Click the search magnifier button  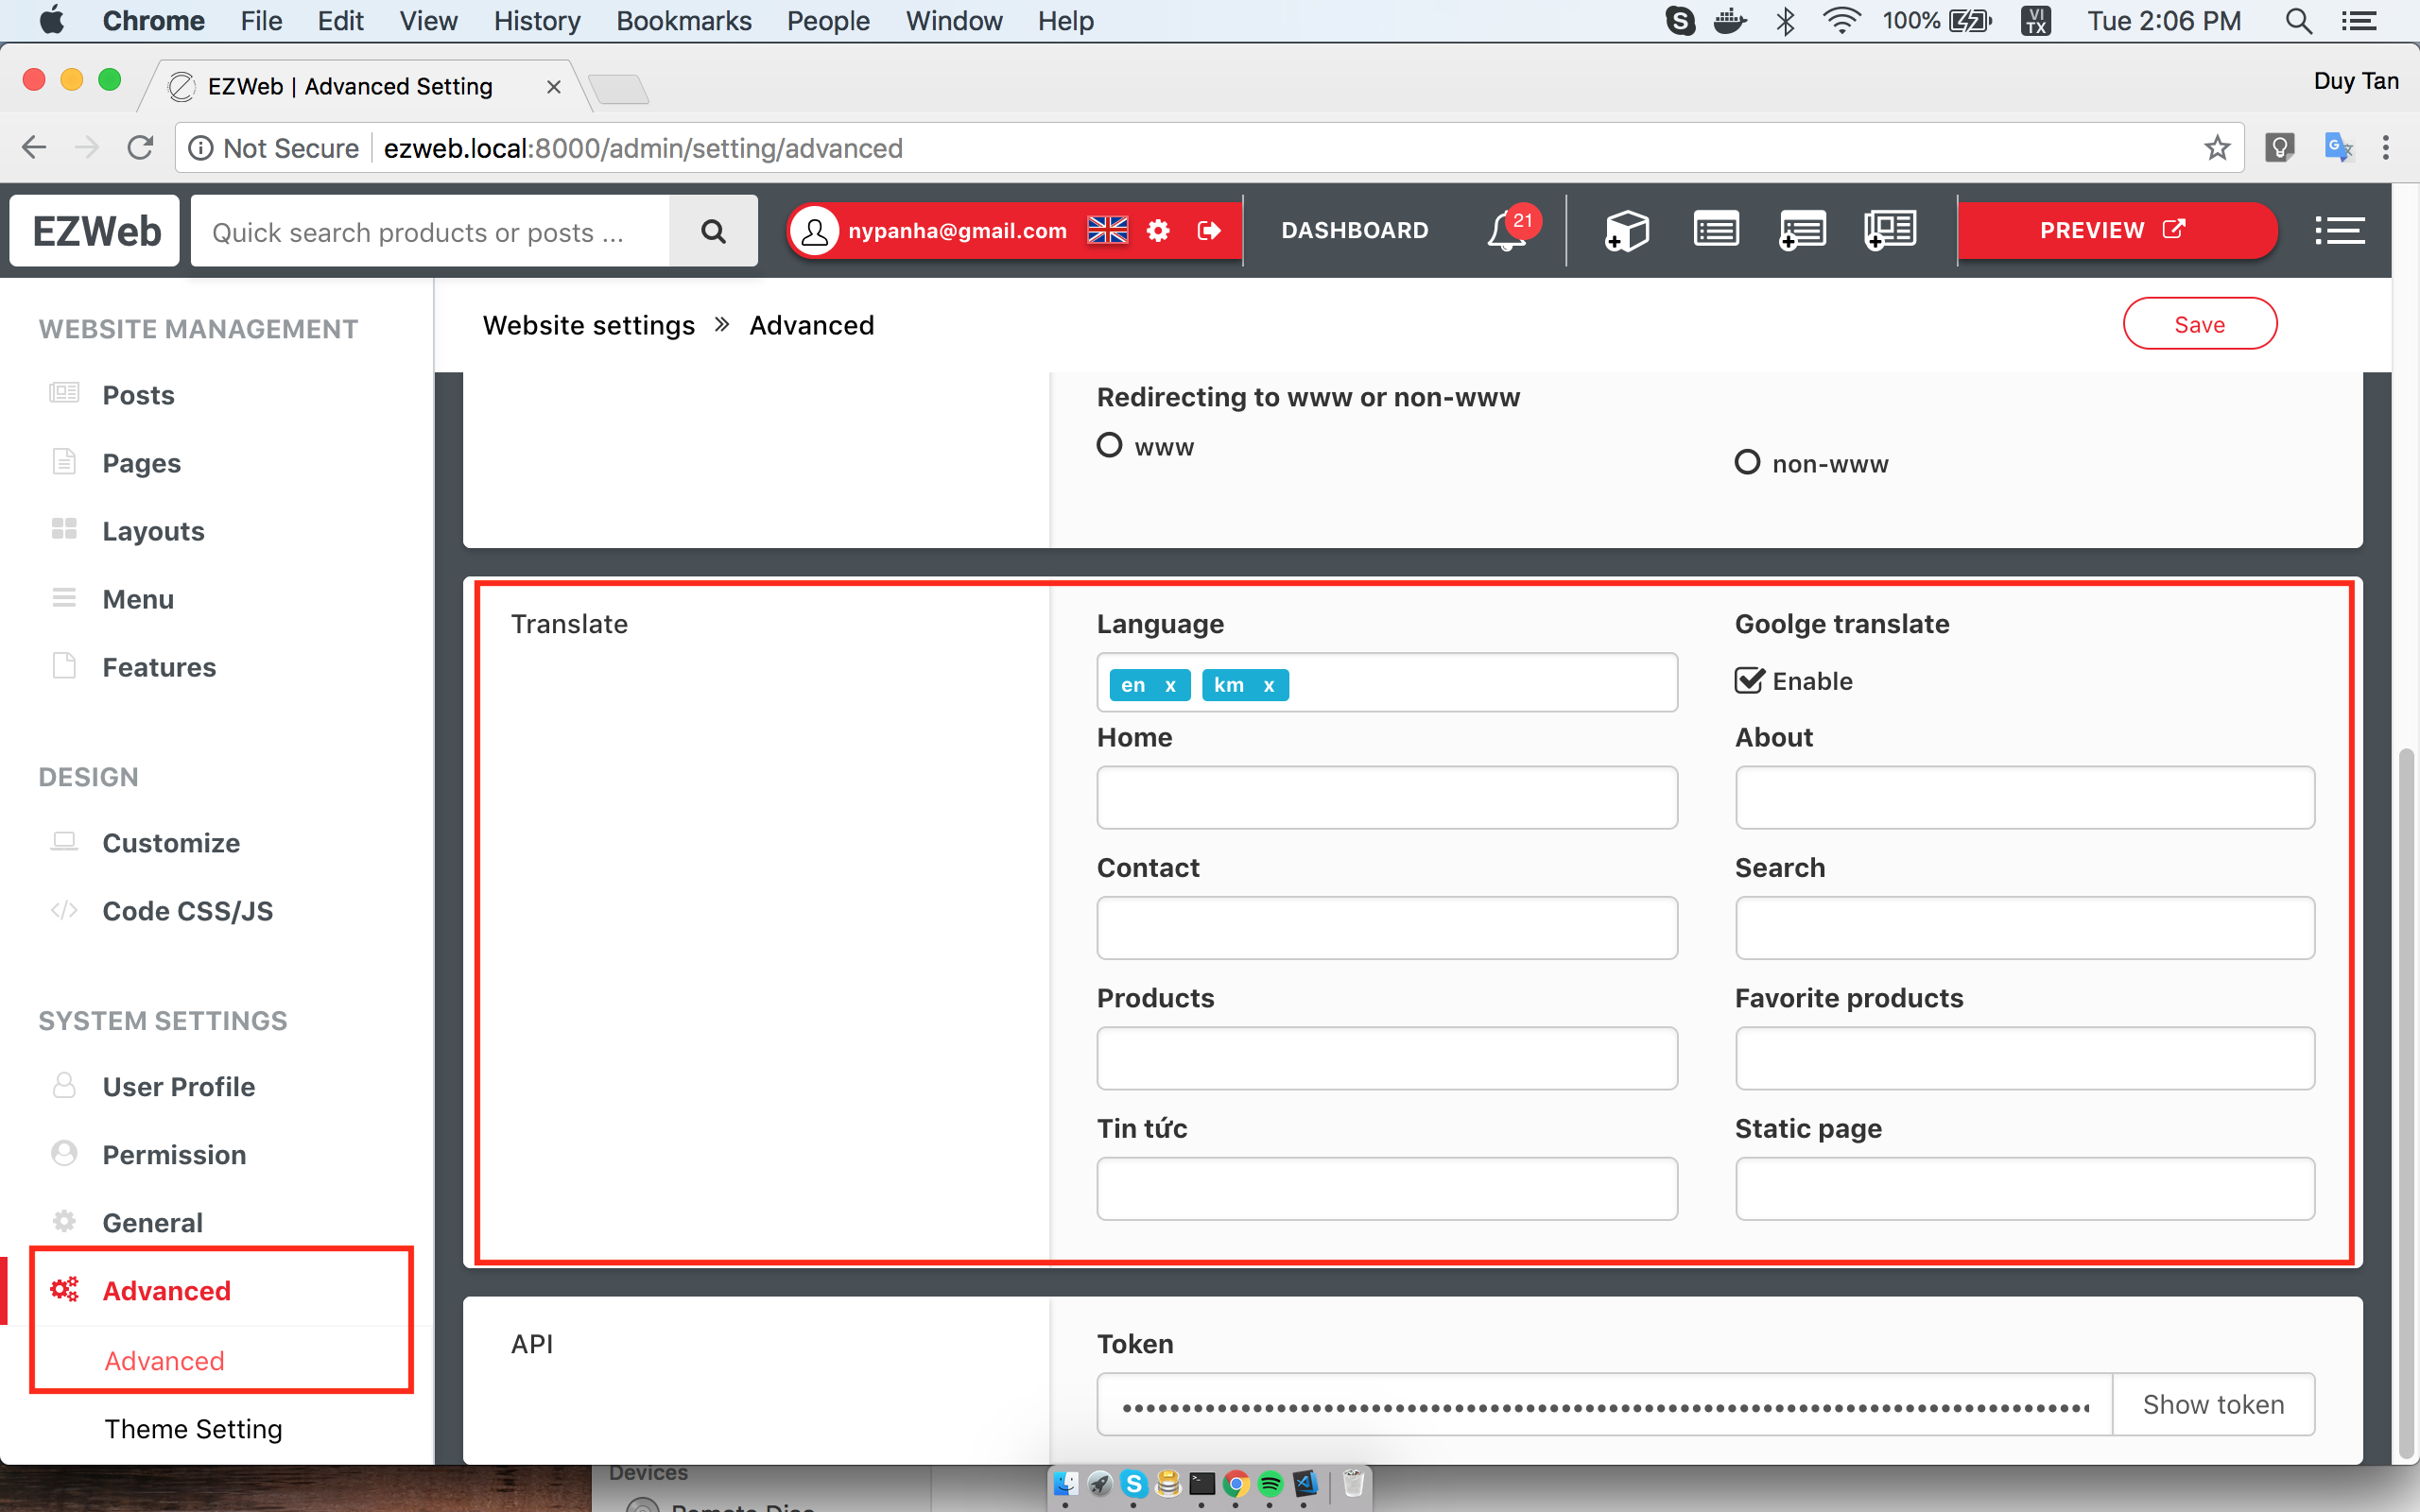[x=713, y=231]
